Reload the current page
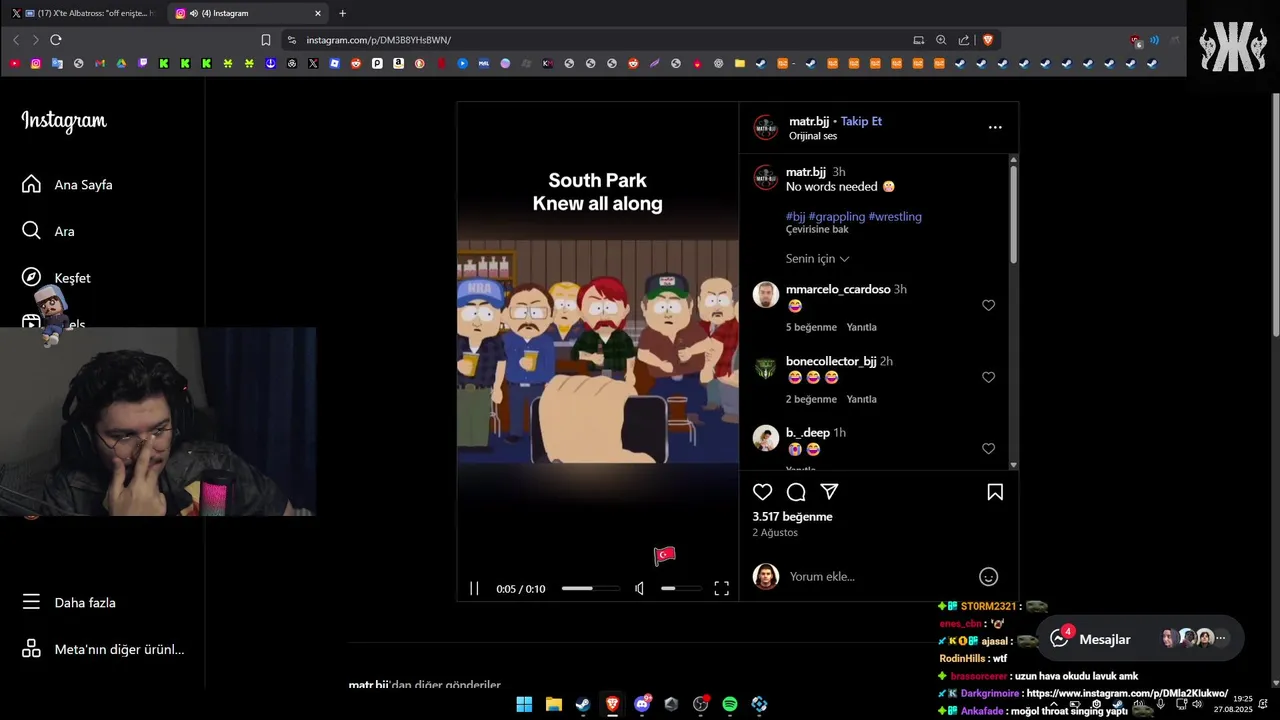 coord(56,40)
